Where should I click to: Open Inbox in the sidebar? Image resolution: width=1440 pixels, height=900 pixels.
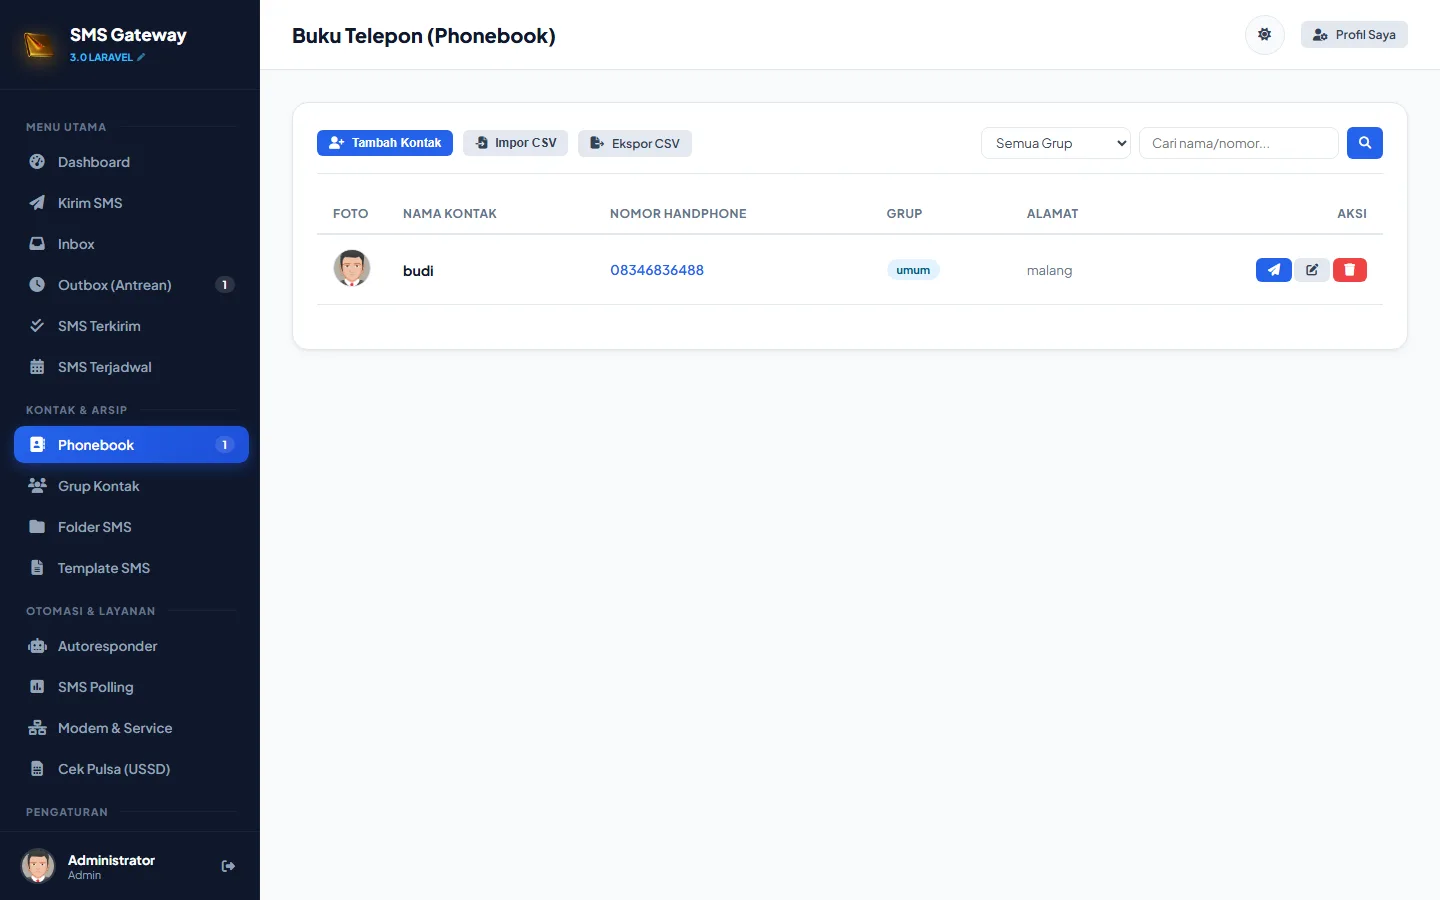click(x=131, y=244)
